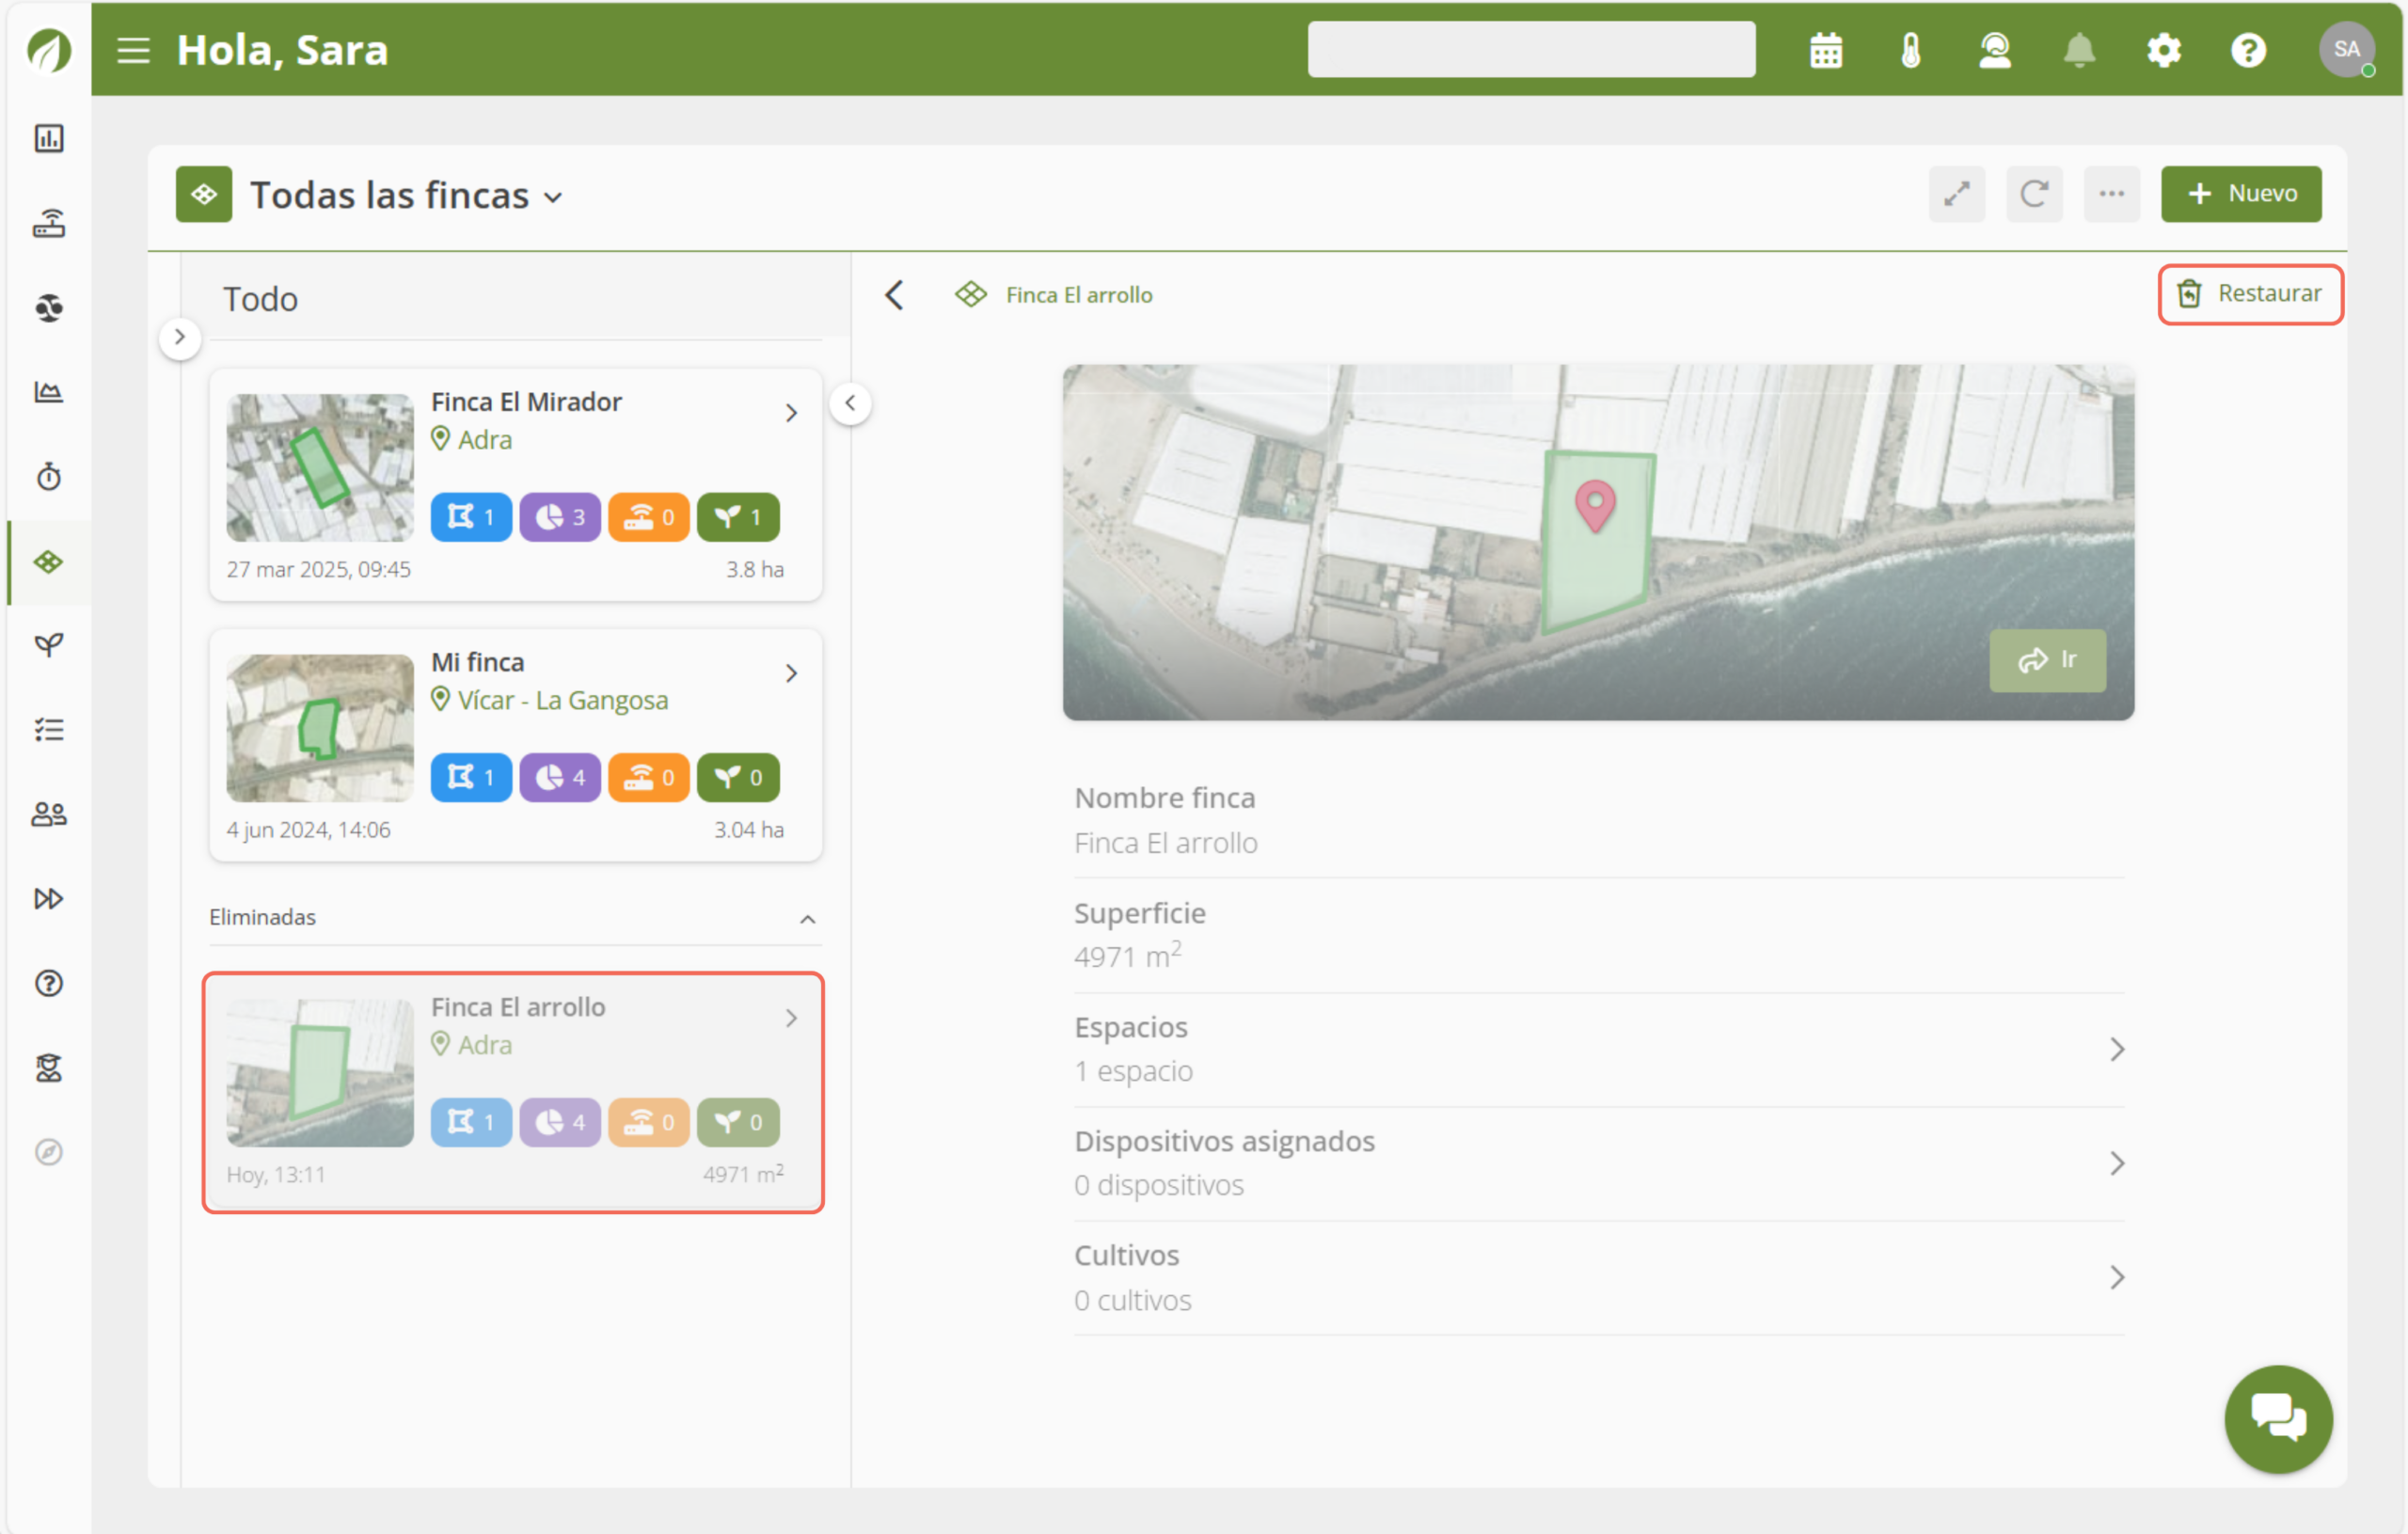
Task: Select the Finca El Mirador card thumbnail
Action: 320,467
